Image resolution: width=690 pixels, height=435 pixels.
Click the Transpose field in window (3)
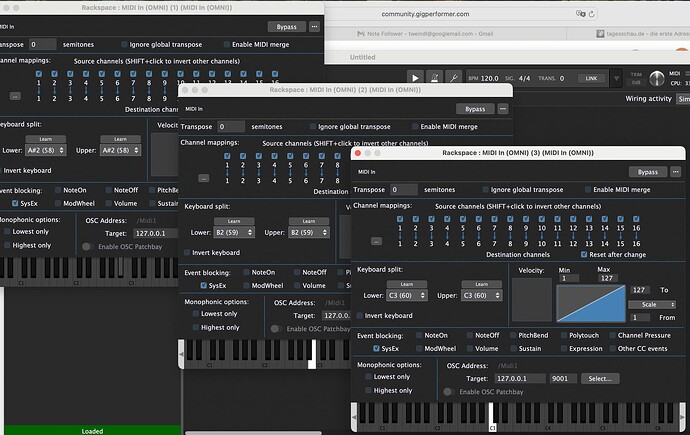pos(404,190)
